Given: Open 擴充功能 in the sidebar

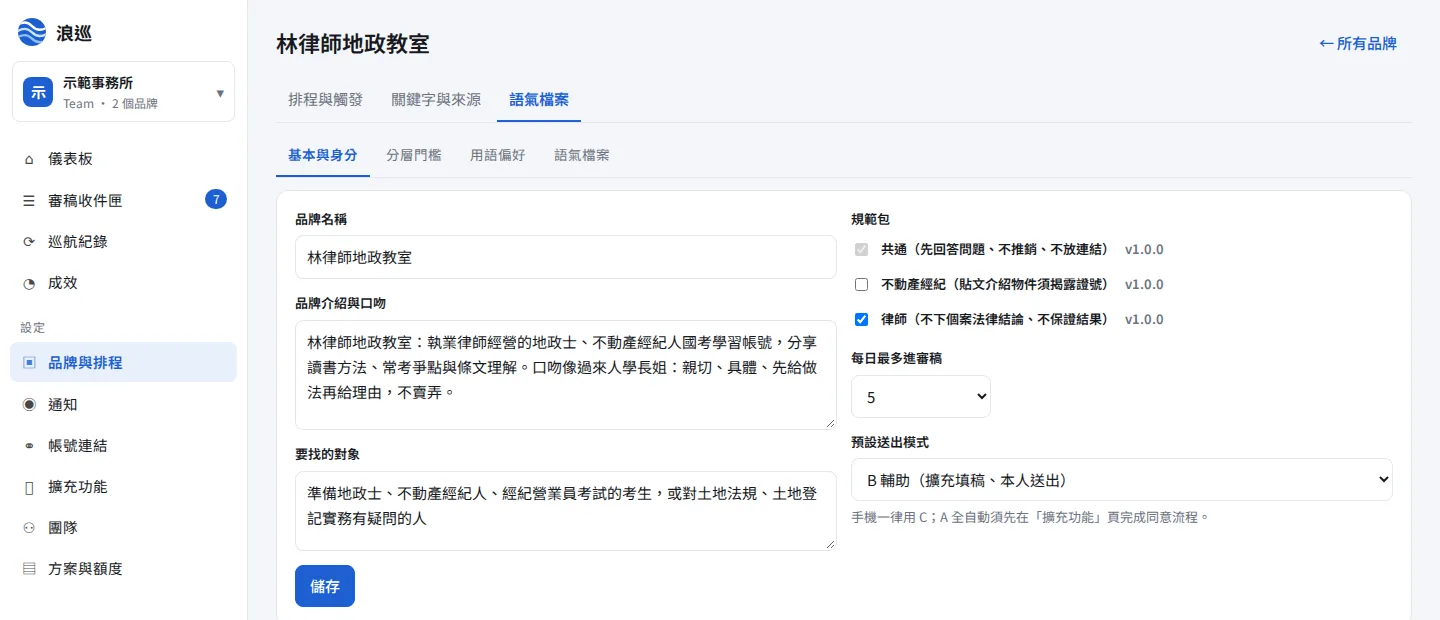Looking at the screenshot, I should (x=123, y=486).
